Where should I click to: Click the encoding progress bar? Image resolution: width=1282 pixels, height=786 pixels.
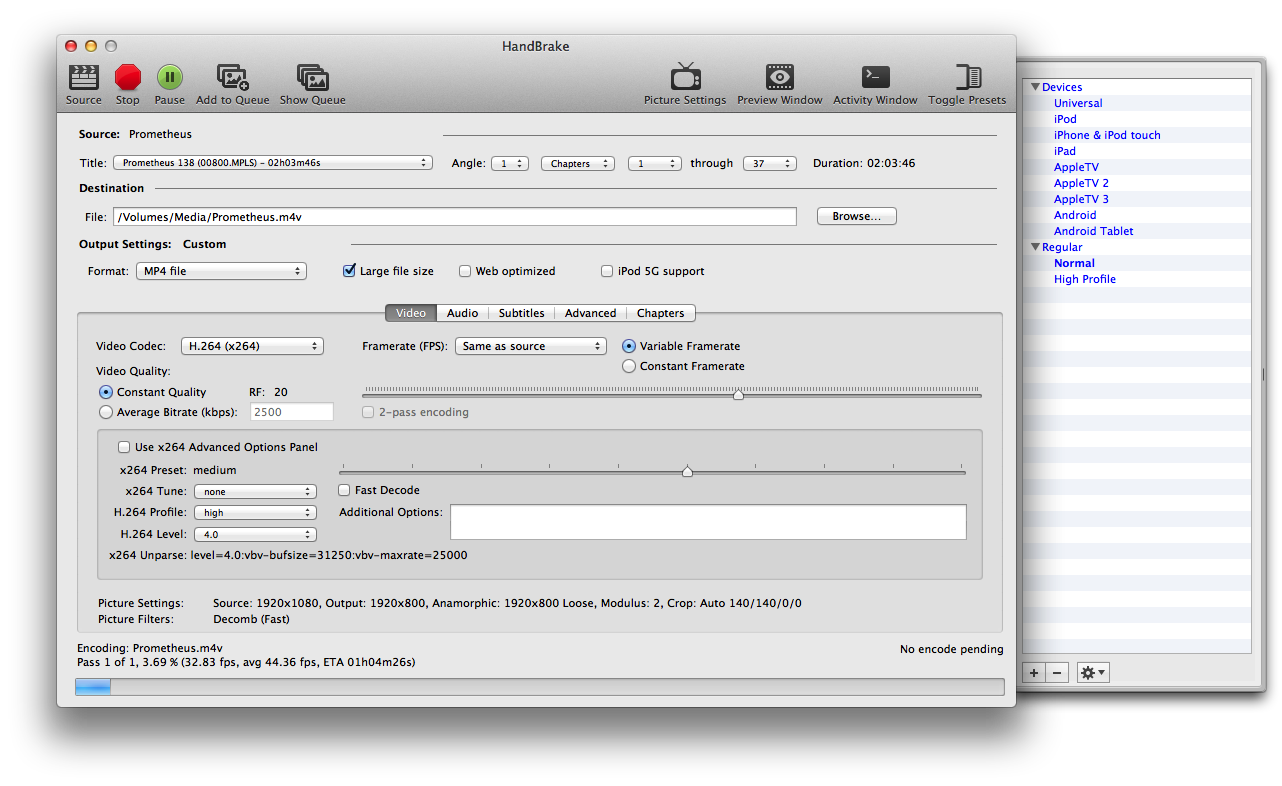pos(540,687)
